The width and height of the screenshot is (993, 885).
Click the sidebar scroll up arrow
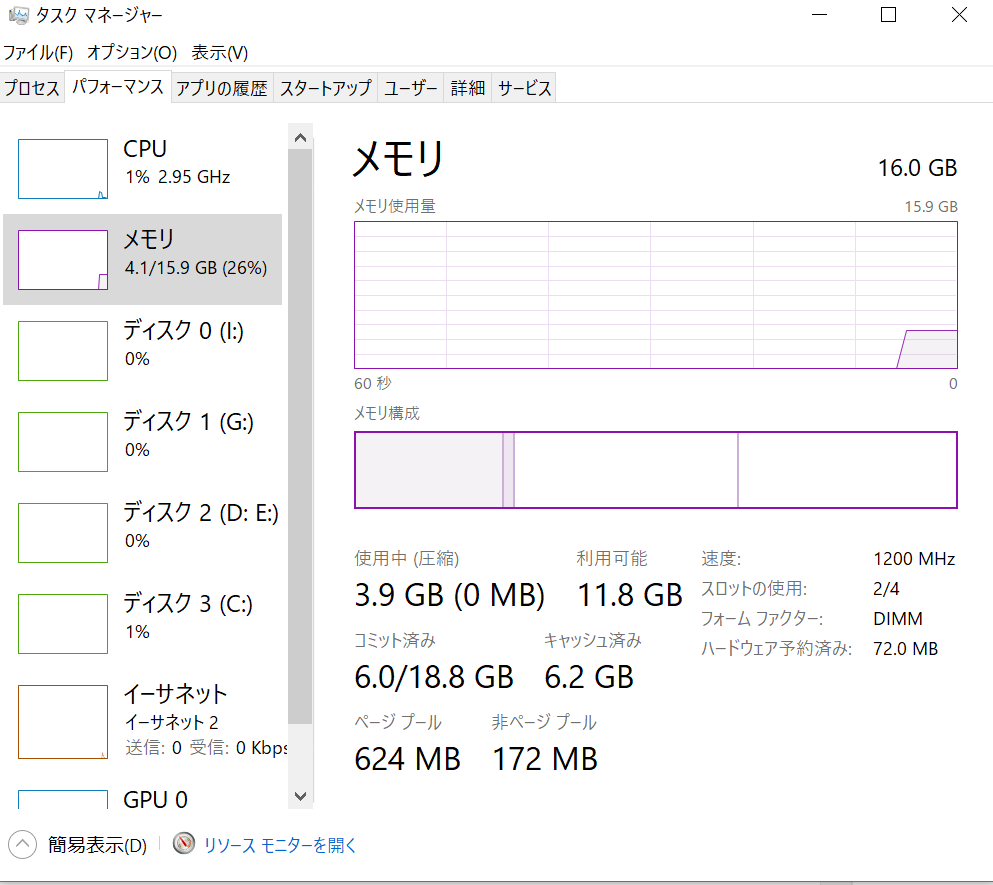coord(300,138)
